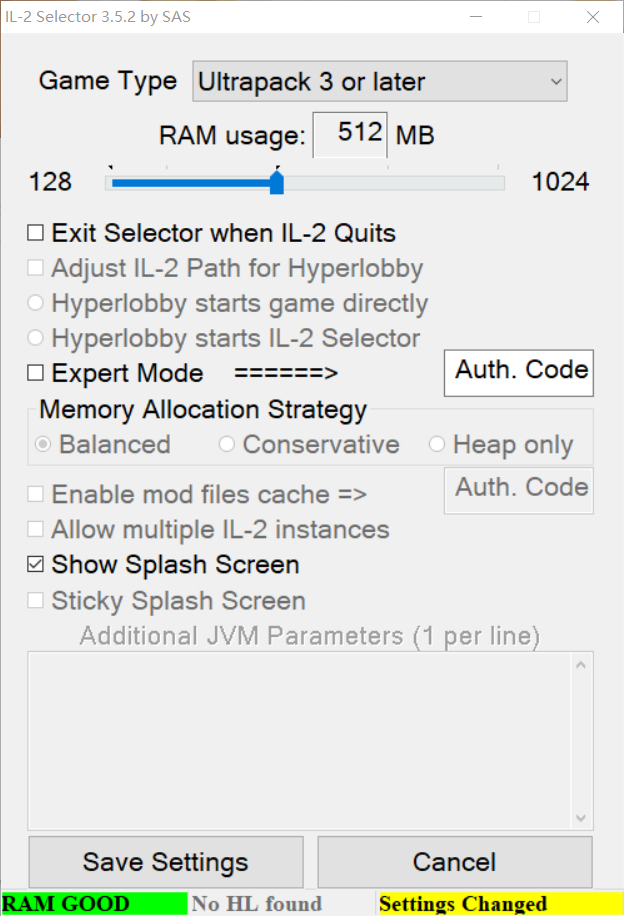The image size is (624, 916).
Task: Click the mod files cache Auth. Code button
Action: click(x=519, y=490)
